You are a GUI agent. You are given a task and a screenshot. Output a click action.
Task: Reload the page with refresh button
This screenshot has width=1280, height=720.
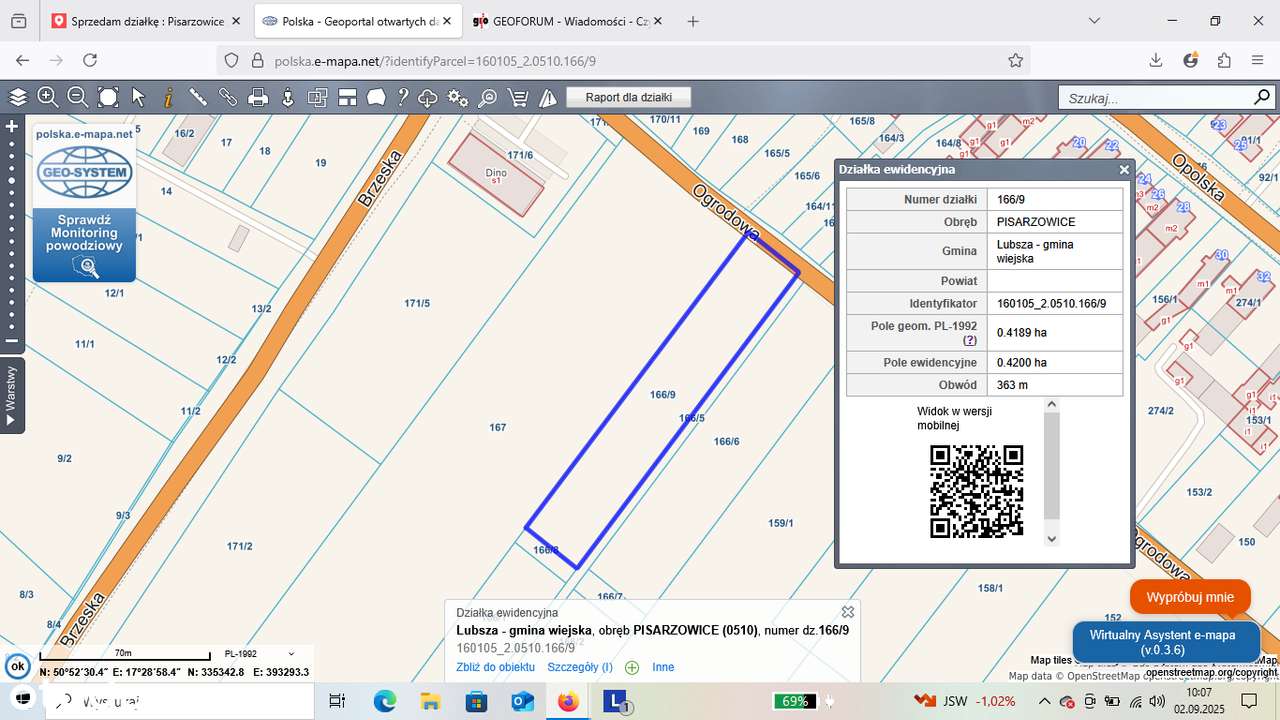(90, 60)
